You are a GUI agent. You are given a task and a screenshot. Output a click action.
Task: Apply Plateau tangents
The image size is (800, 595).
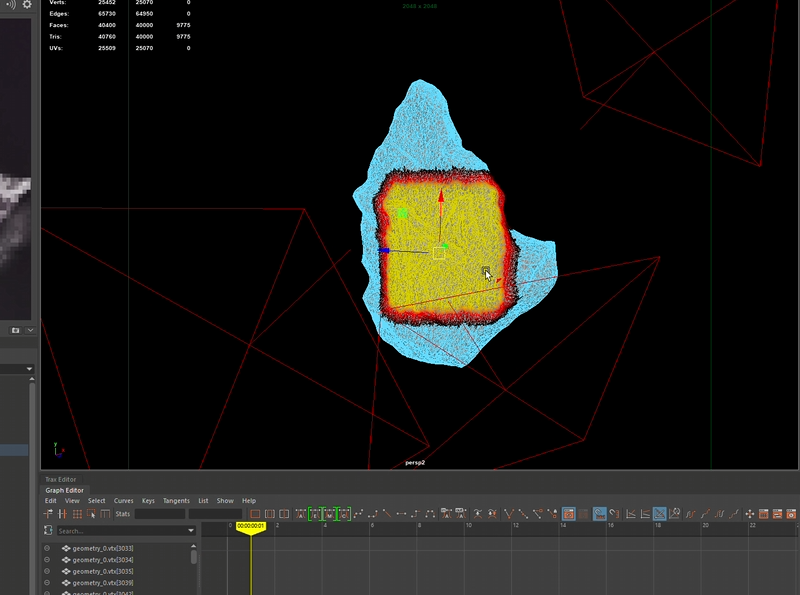(430, 514)
